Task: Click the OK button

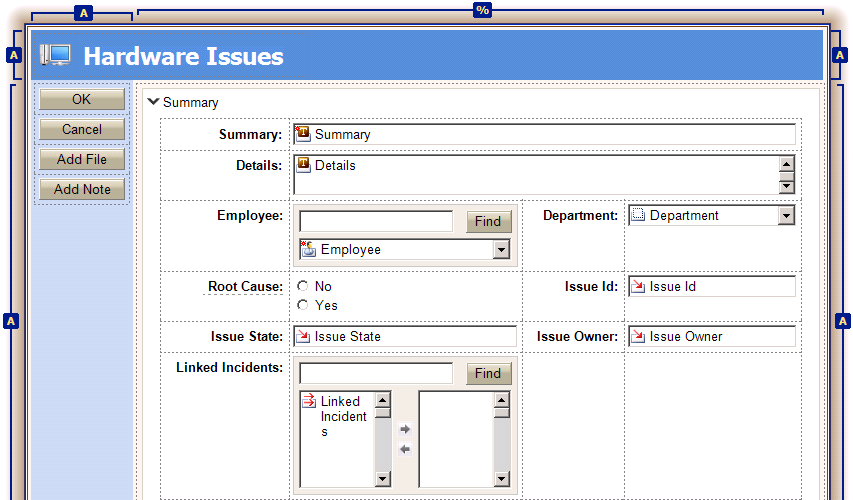Action: (x=82, y=99)
